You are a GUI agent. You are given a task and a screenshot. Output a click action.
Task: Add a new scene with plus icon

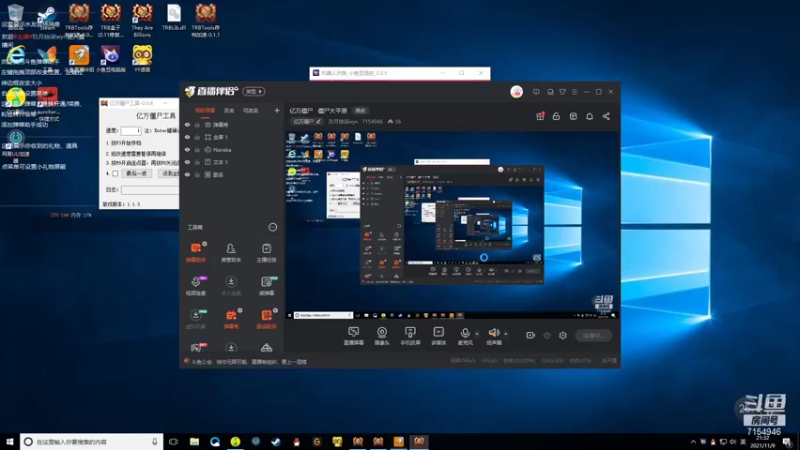point(277,110)
